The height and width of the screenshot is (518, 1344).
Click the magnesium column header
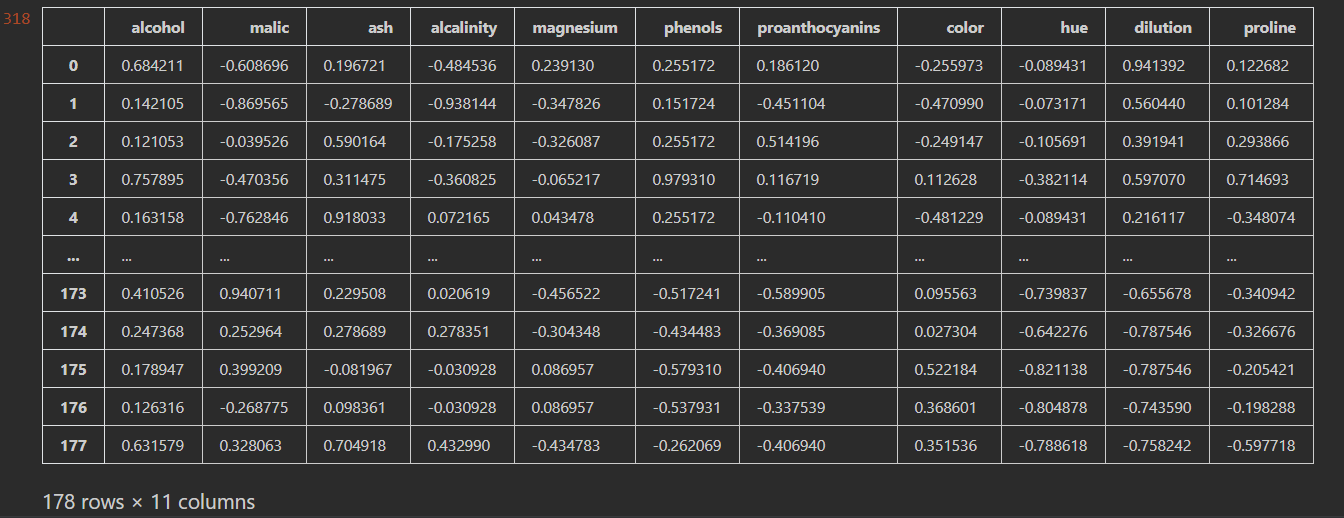click(575, 28)
